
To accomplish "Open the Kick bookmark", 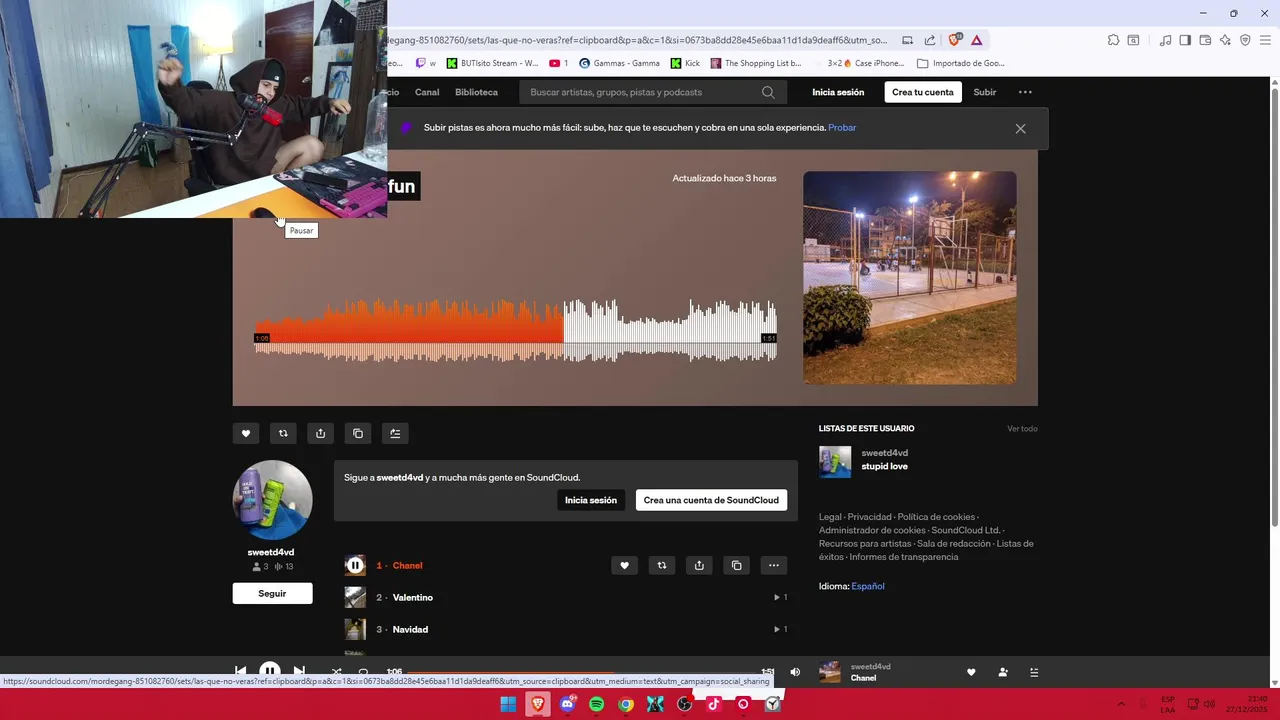I will [685, 63].
